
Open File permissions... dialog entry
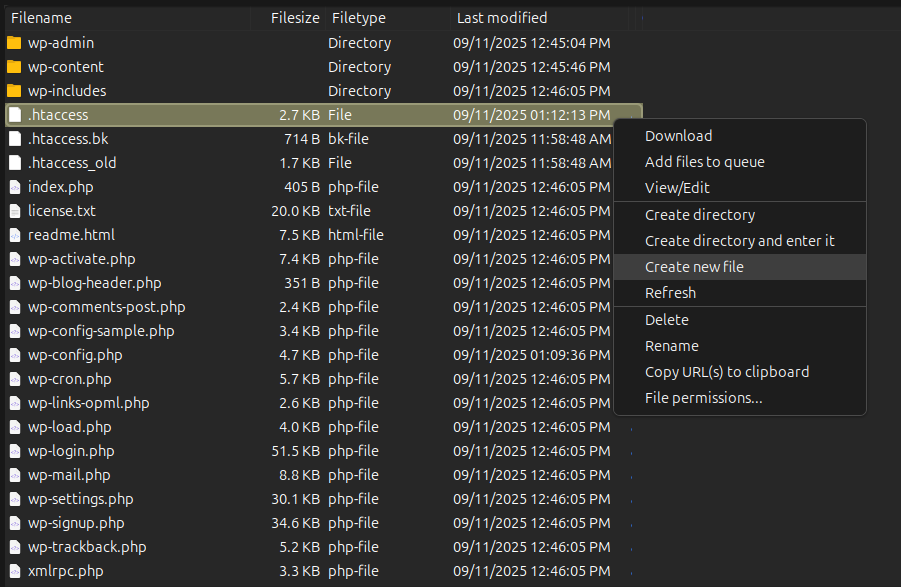[740, 398]
